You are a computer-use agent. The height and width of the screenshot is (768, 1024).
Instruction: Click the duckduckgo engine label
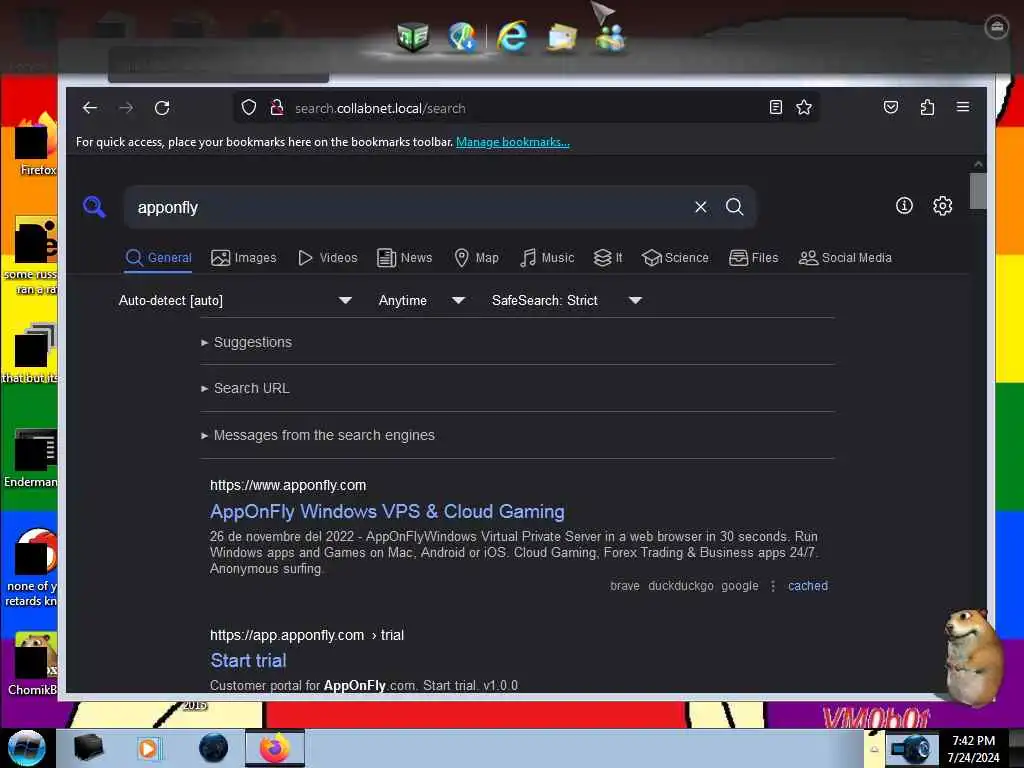point(680,586)
